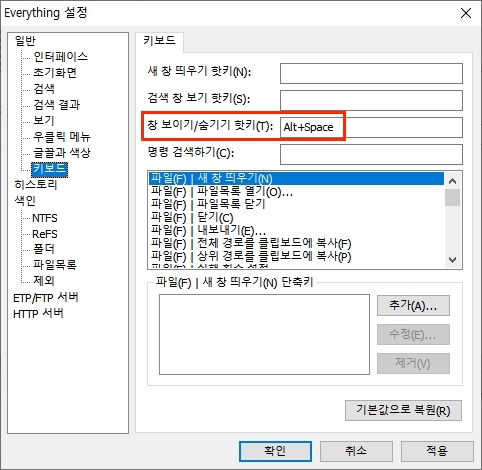The height and width of the screenshot is (470, 482).
Task: Click the command list scroll down arrow
Action: (452, 260)
